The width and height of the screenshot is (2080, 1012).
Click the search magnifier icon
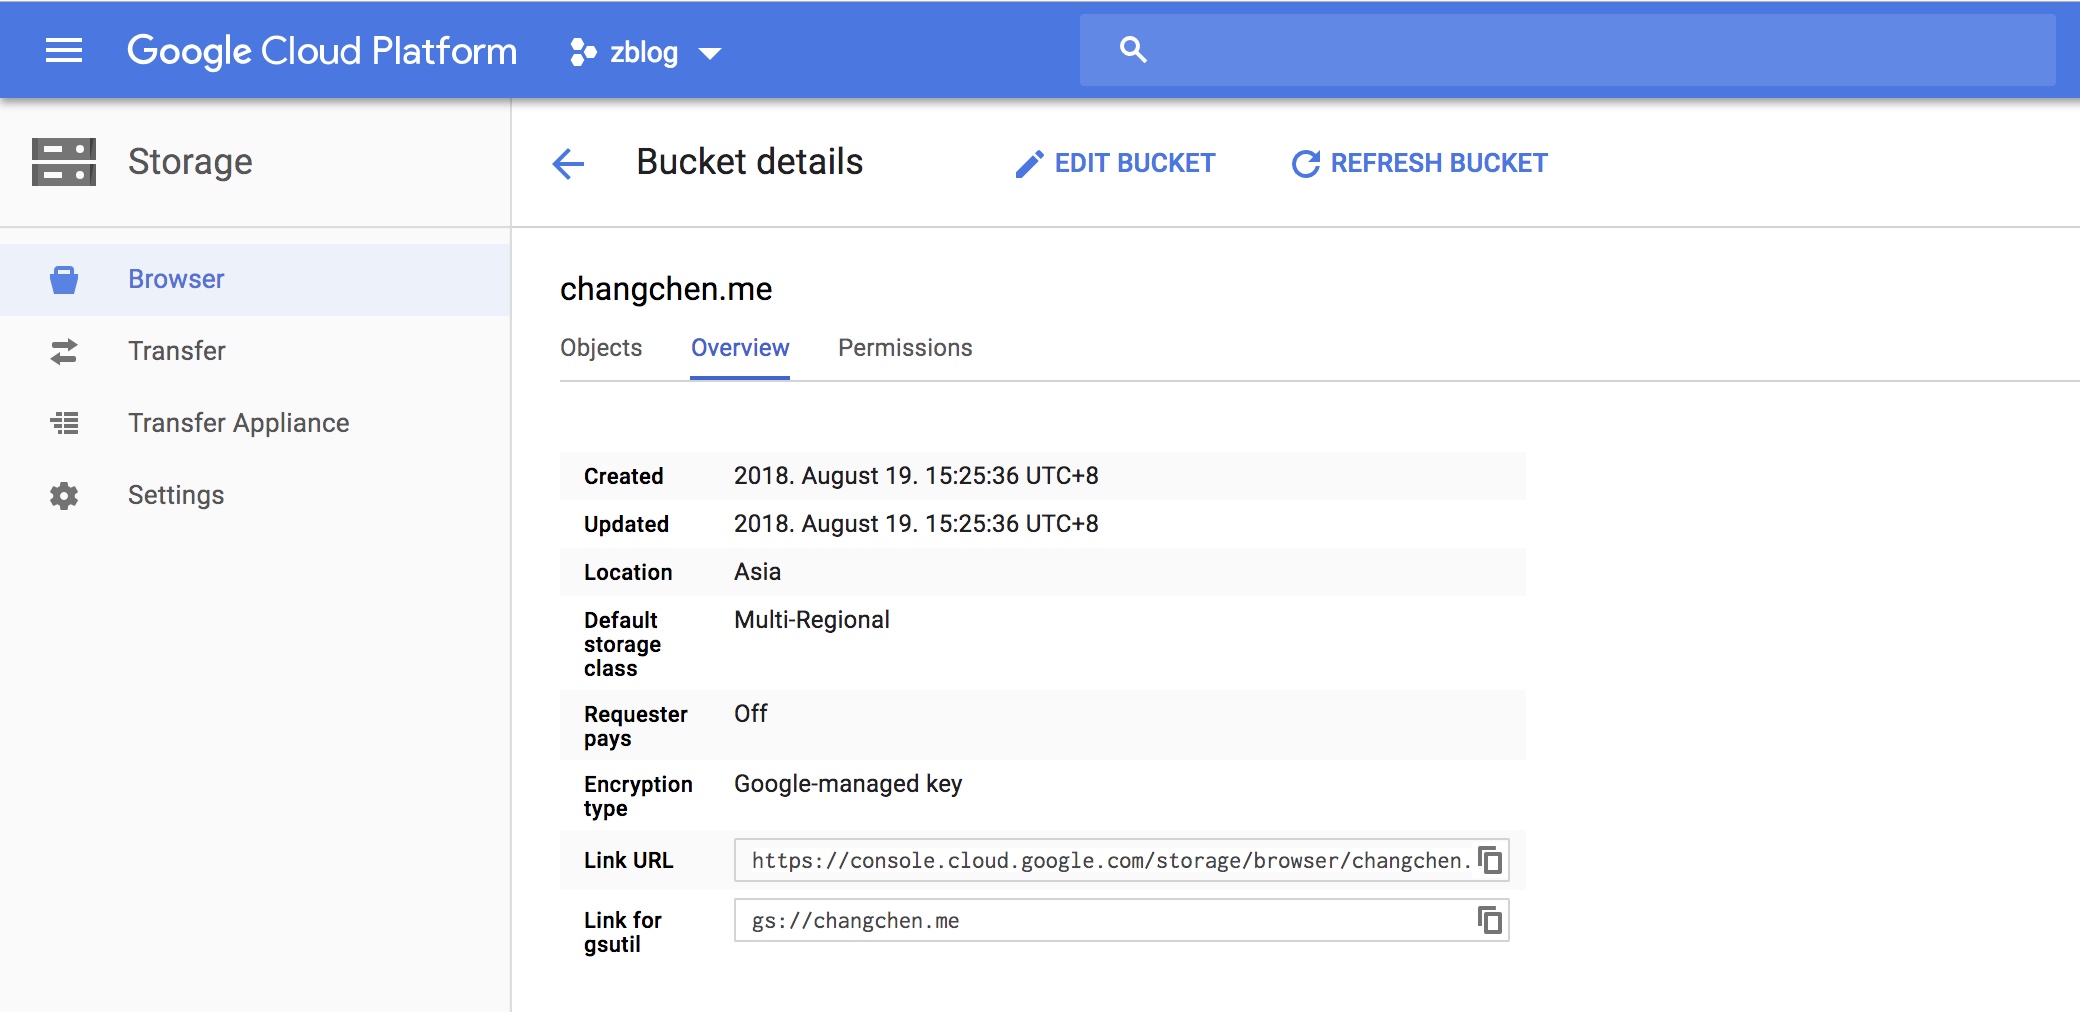(x=1133, y=50)
